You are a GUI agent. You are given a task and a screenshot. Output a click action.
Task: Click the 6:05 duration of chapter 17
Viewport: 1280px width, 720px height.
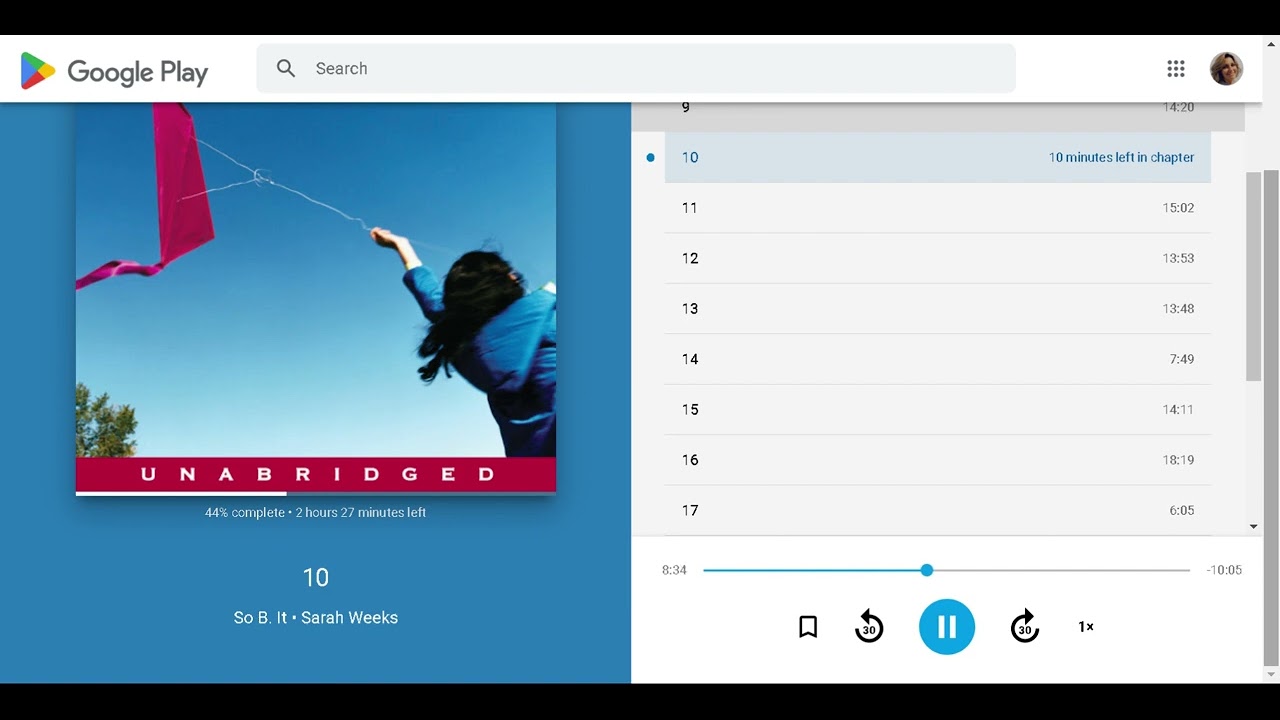(1182, 510)
